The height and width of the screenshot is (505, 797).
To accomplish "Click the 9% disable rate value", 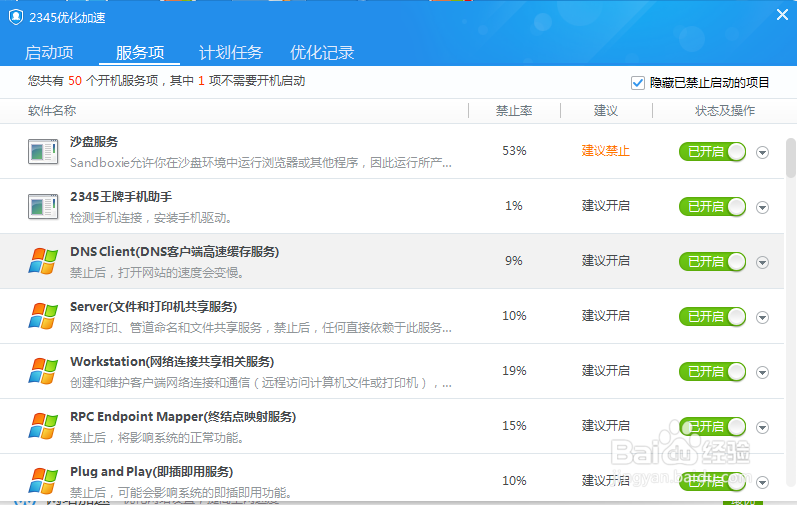I will coord(513,261).
